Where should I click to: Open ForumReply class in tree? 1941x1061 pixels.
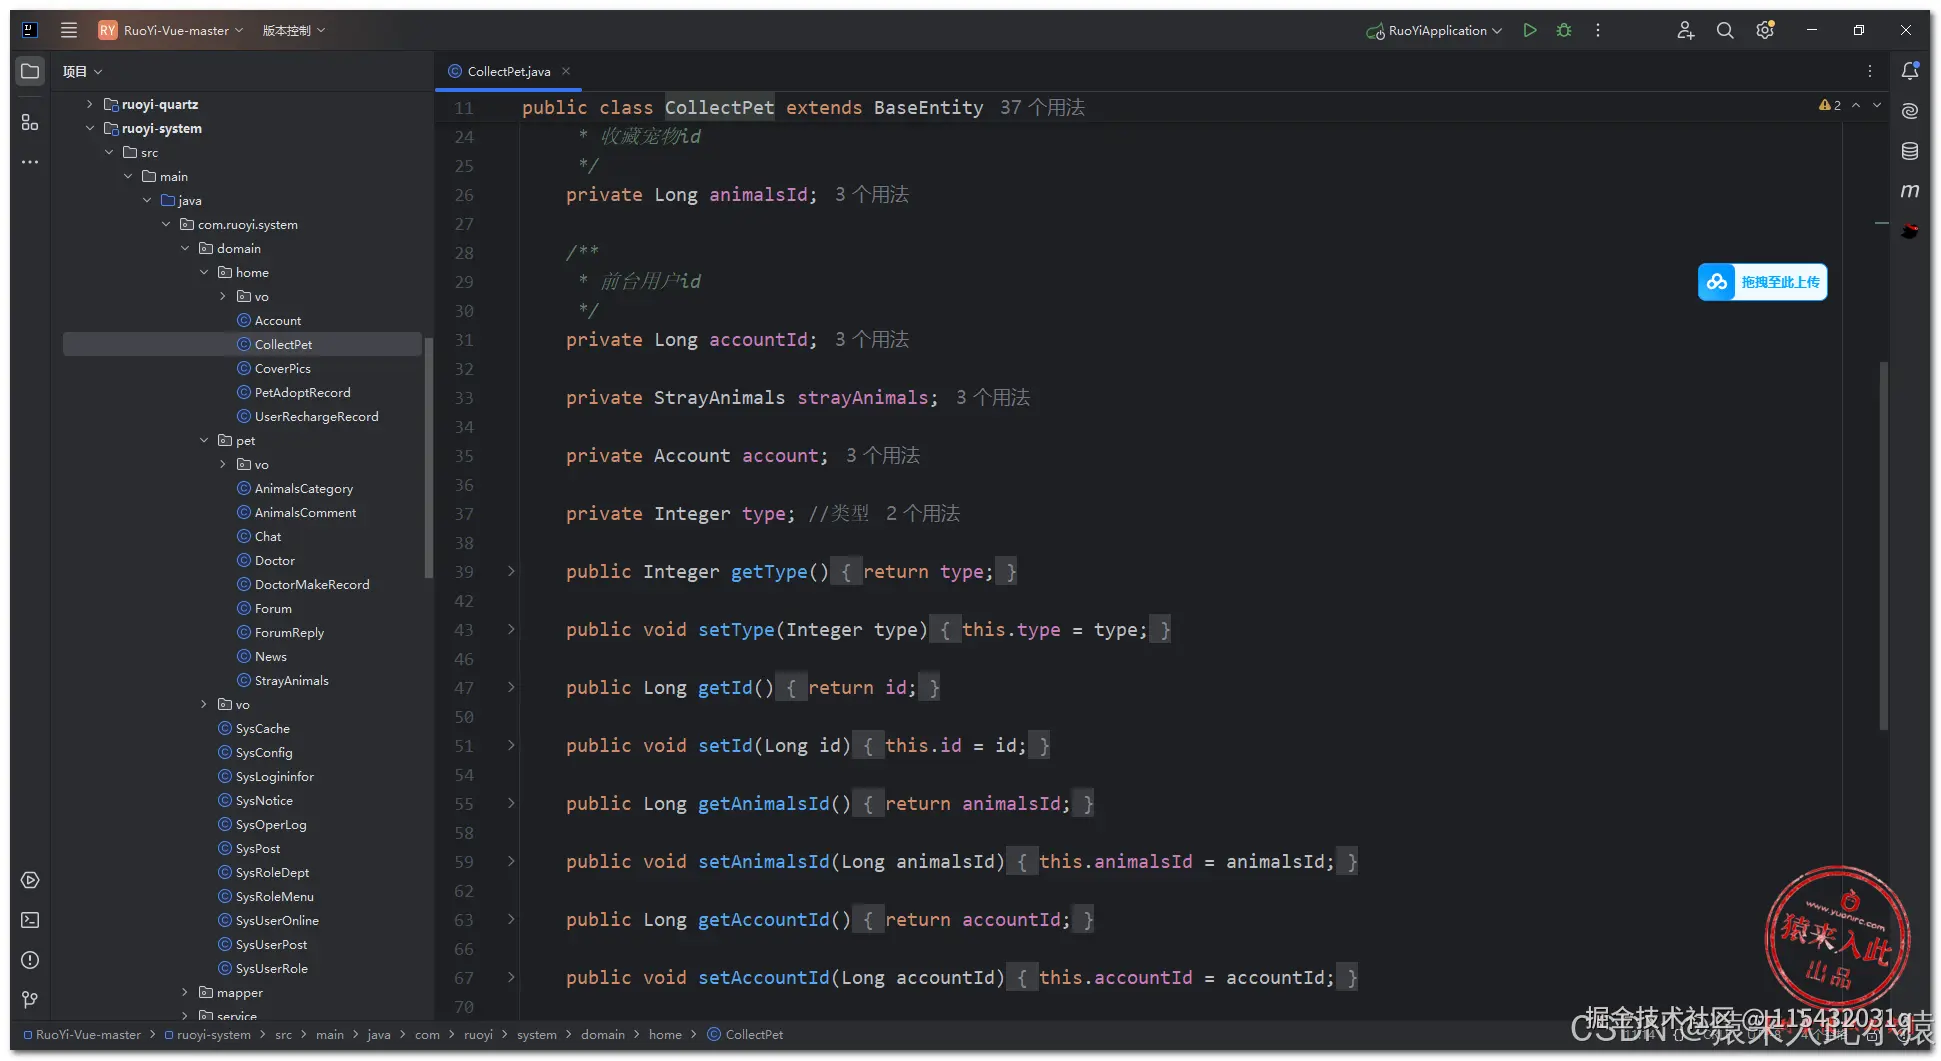point(289,632)
